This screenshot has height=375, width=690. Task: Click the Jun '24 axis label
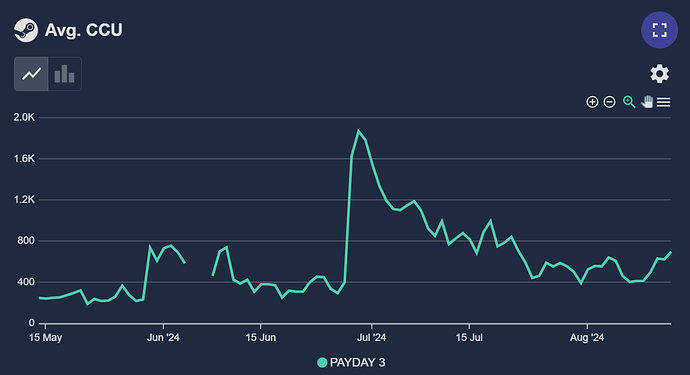[x=163, y=338]
